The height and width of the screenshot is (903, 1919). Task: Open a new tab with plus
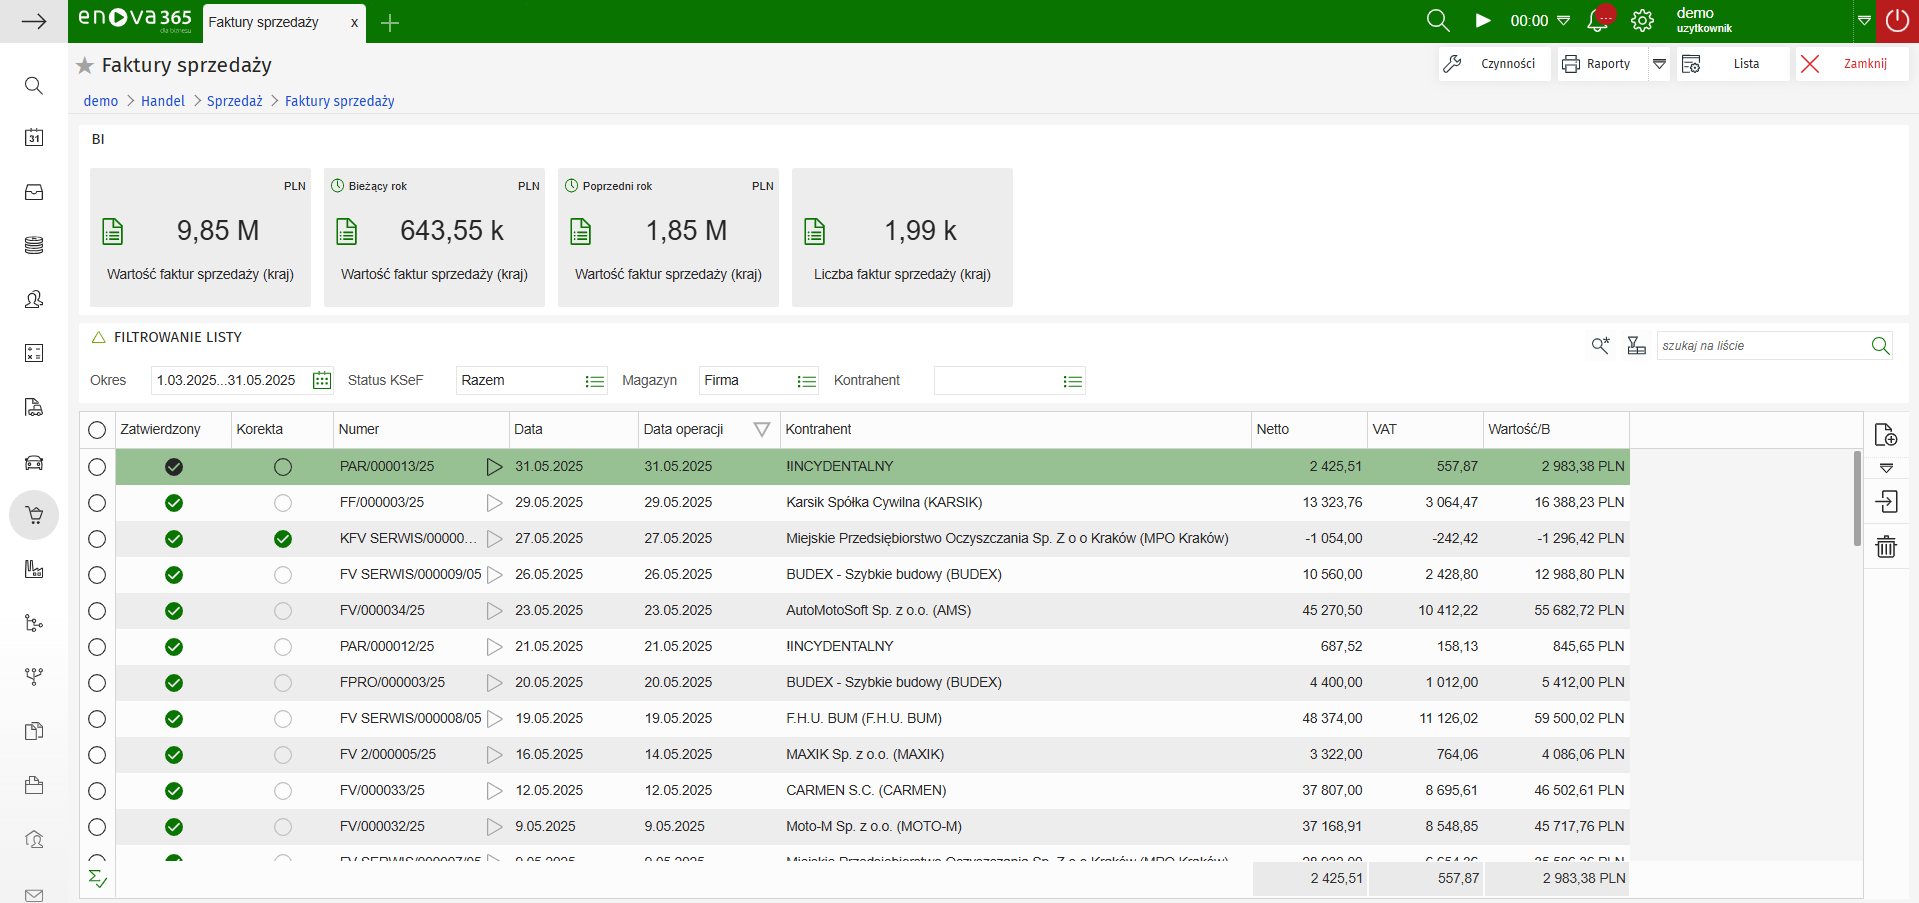pyautogui.click(x=390, y=23)
